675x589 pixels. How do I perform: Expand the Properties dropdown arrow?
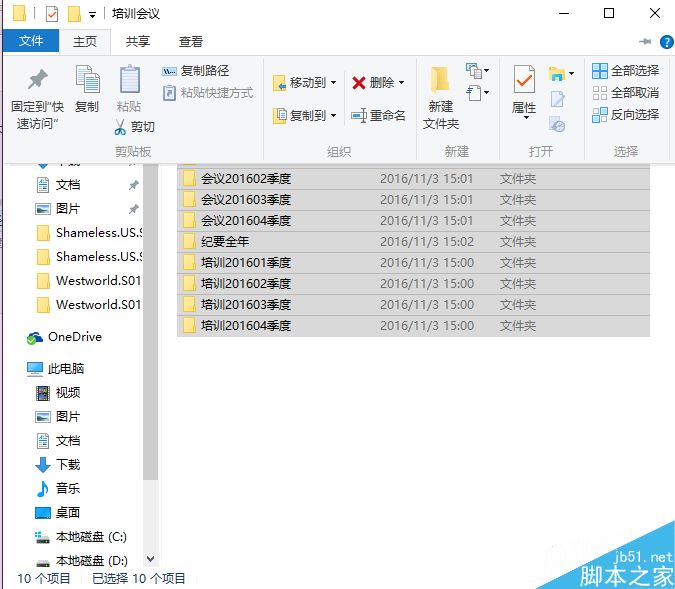(x=526, y=118)
